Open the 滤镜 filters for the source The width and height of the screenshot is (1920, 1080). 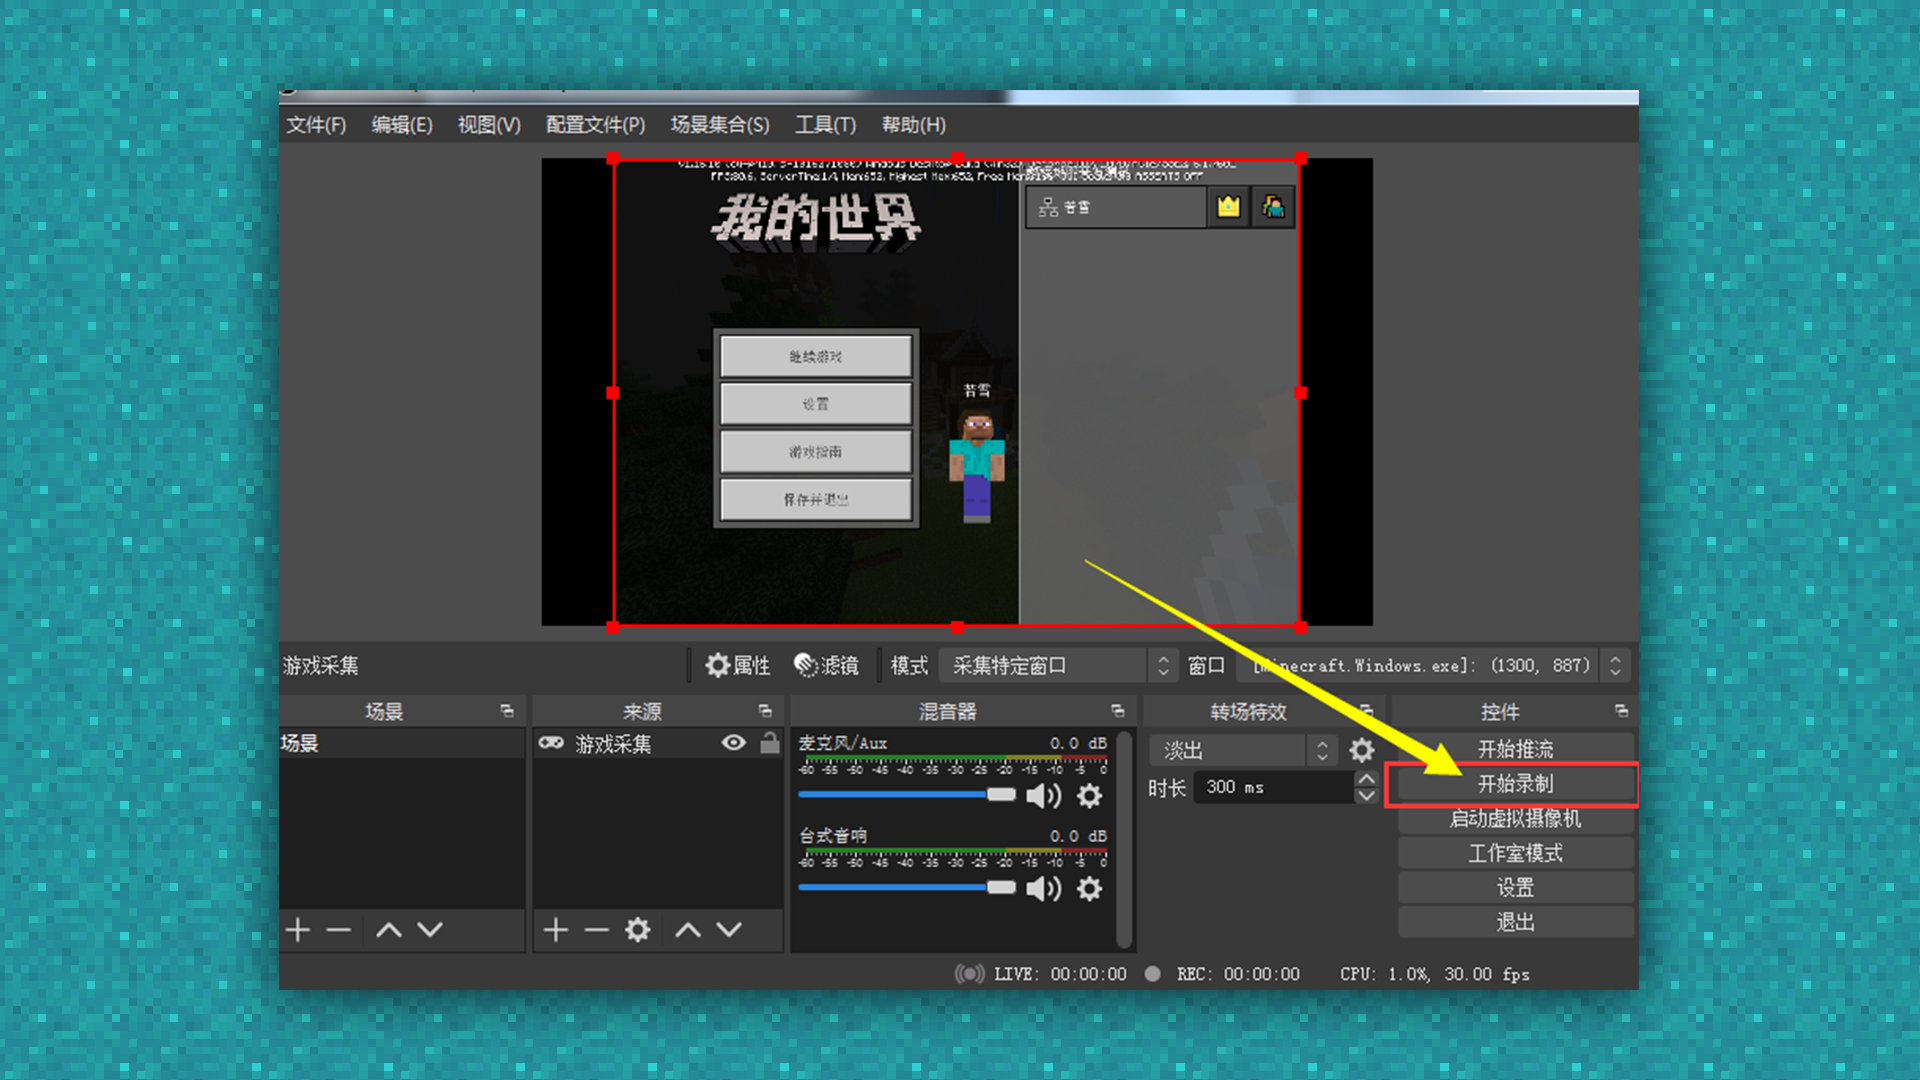pos(826,665)
